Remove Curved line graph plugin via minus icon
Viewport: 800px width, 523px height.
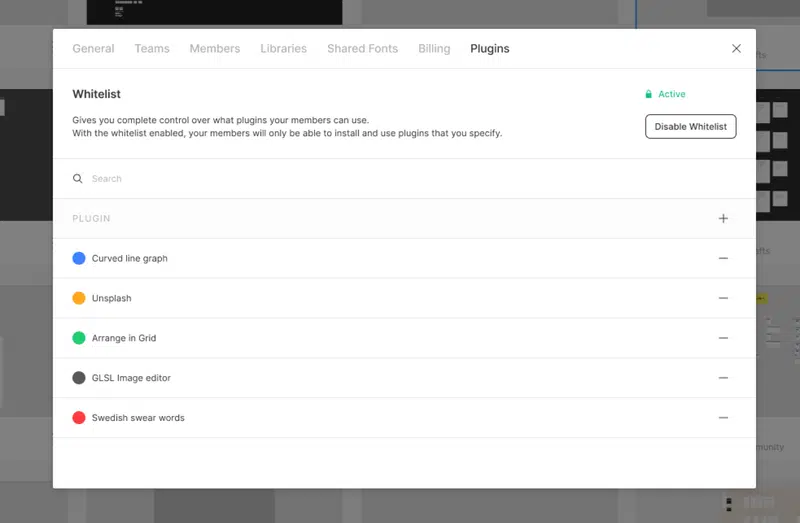click(723, 258)
